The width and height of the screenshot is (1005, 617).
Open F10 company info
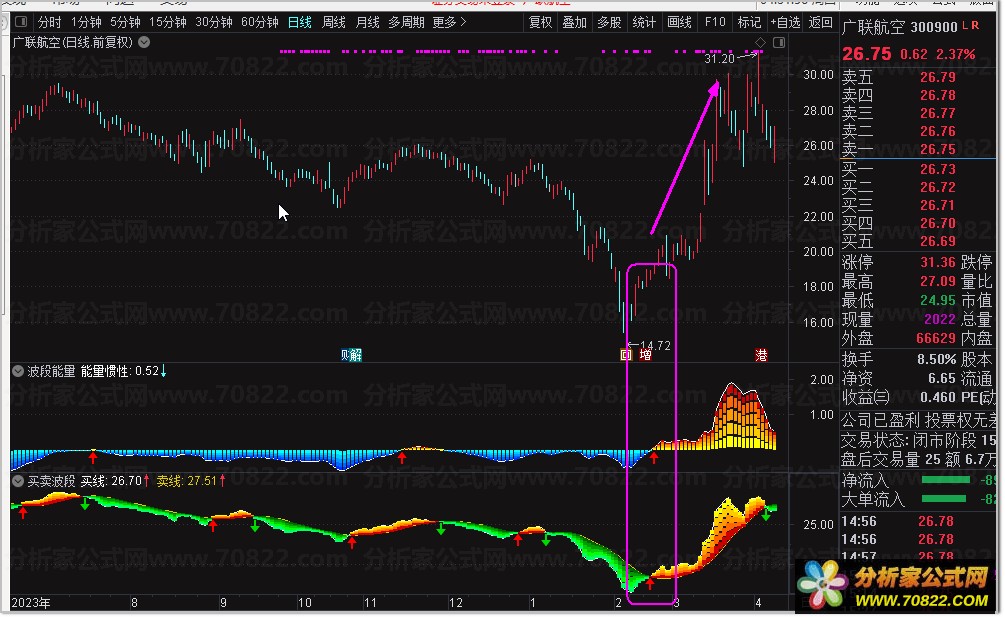click(715, 22)
